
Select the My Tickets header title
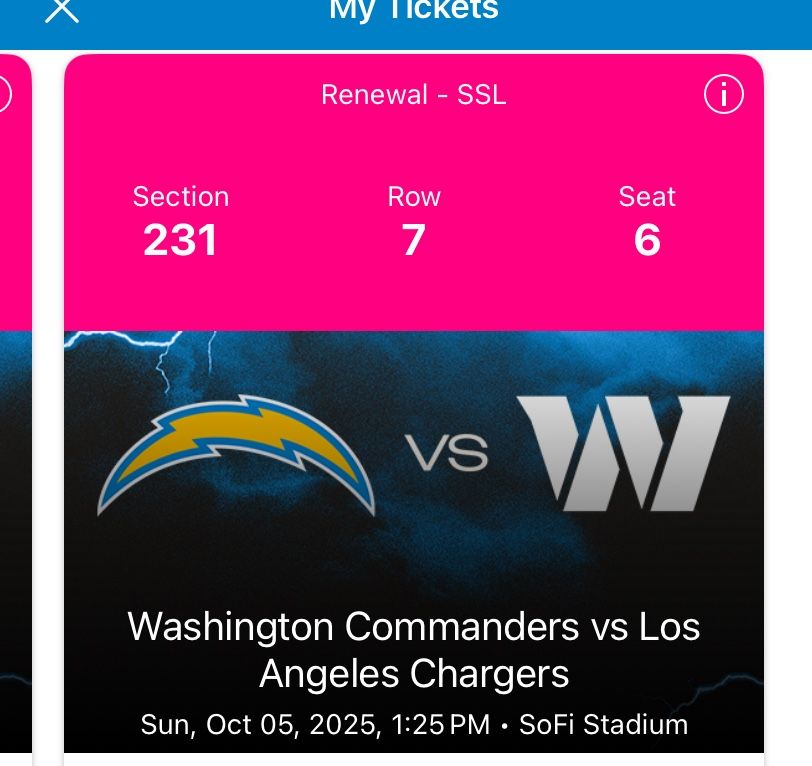coord(413,9)
